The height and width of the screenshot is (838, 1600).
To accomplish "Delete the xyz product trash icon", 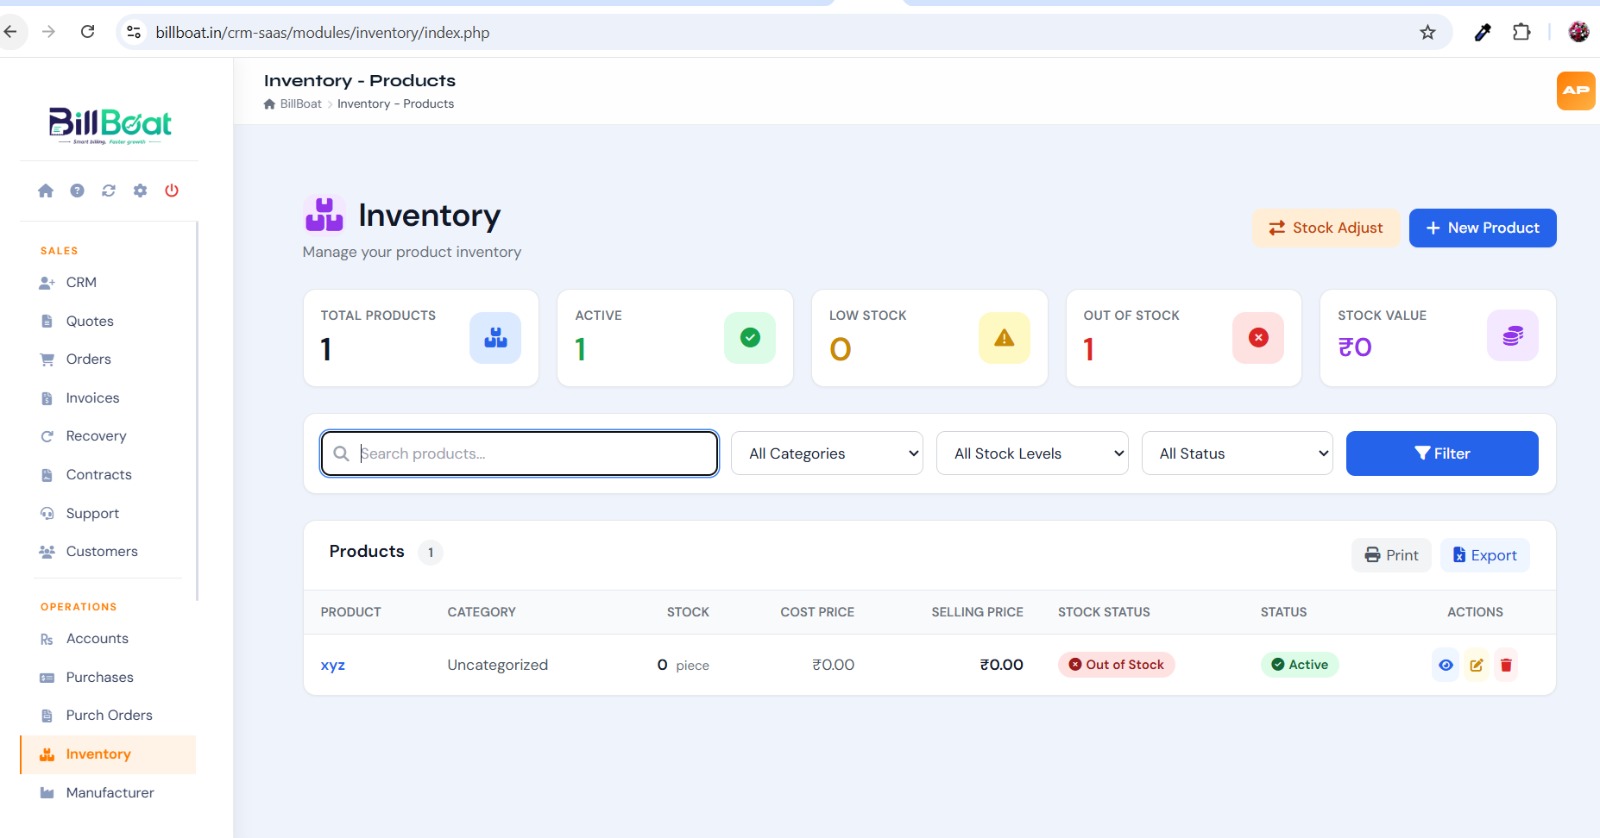I will pyautogui.click(x=1506, y=665).
